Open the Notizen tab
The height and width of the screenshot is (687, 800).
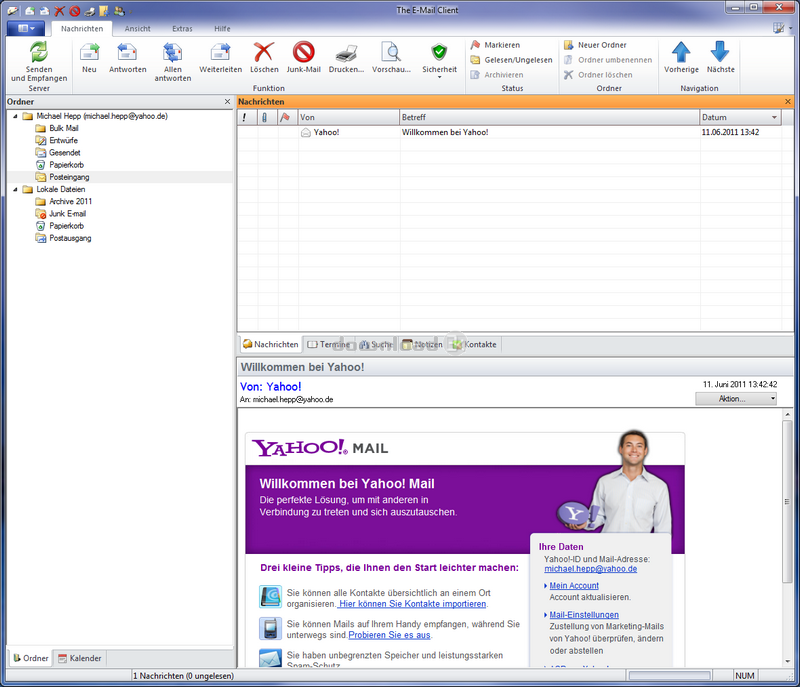point(422,344)
